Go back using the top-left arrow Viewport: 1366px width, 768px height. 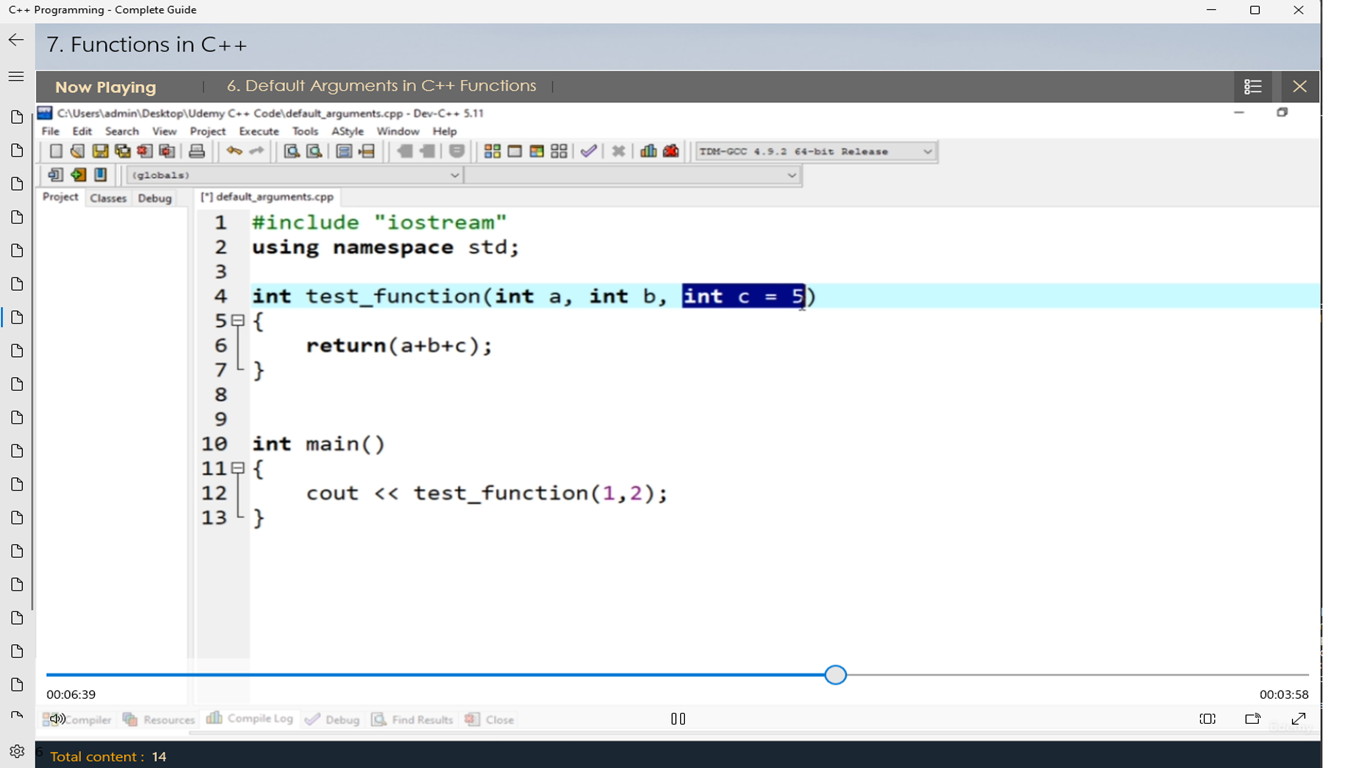point(15,41)
